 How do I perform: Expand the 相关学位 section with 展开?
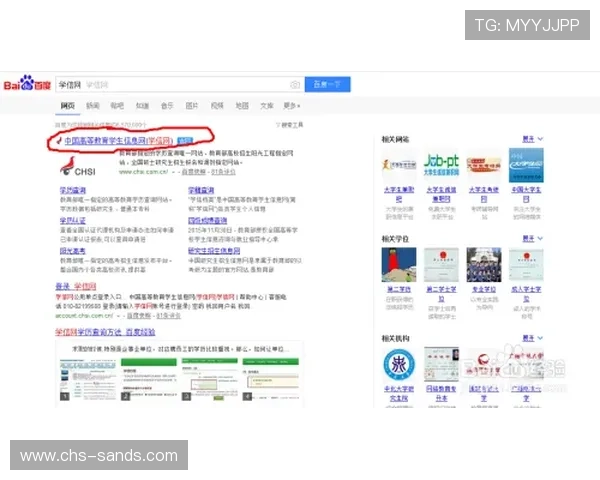pyautogui.click(x=533, y=238)
